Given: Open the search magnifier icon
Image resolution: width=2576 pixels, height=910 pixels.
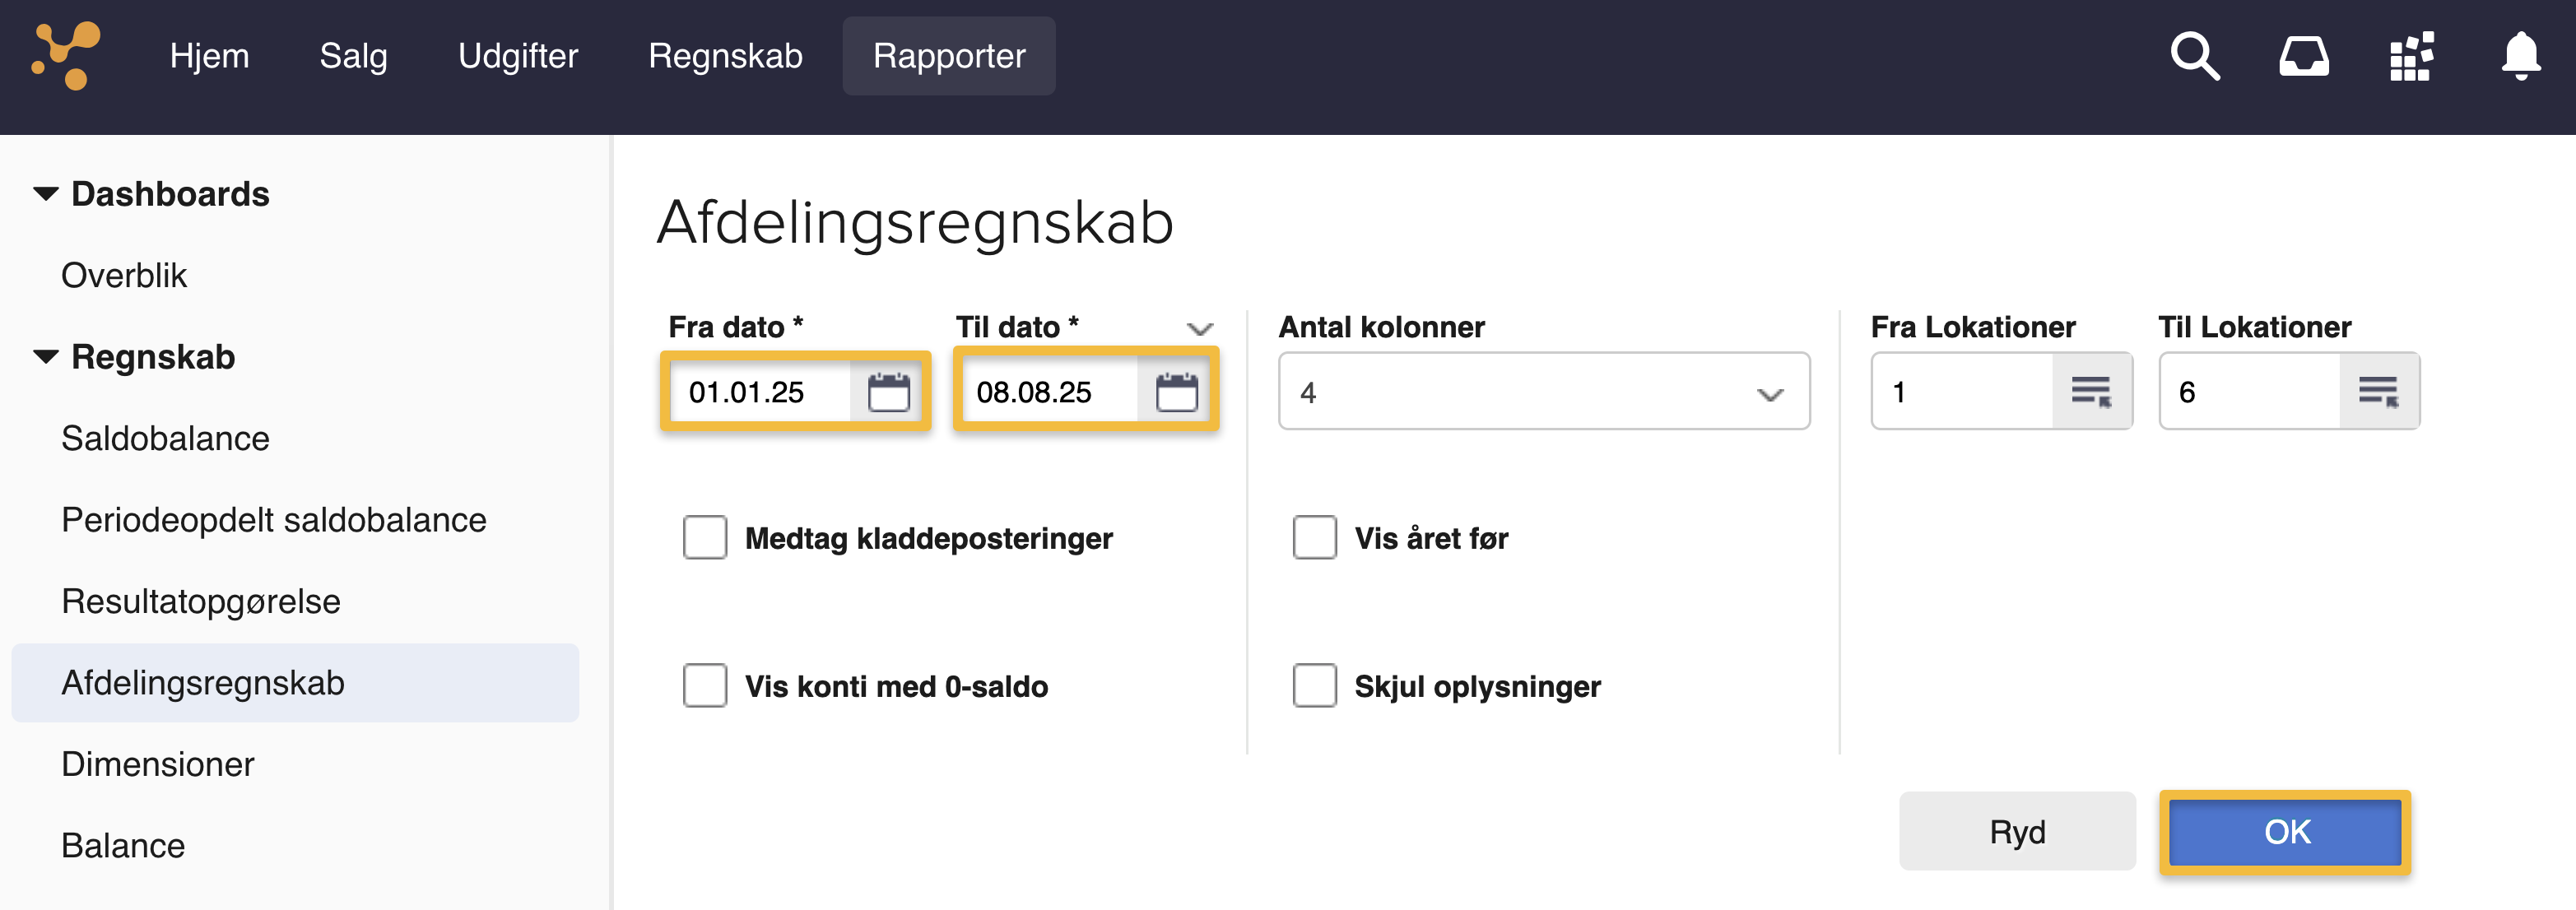Looking at the screenshot, I should click(x=2194, y=56).
